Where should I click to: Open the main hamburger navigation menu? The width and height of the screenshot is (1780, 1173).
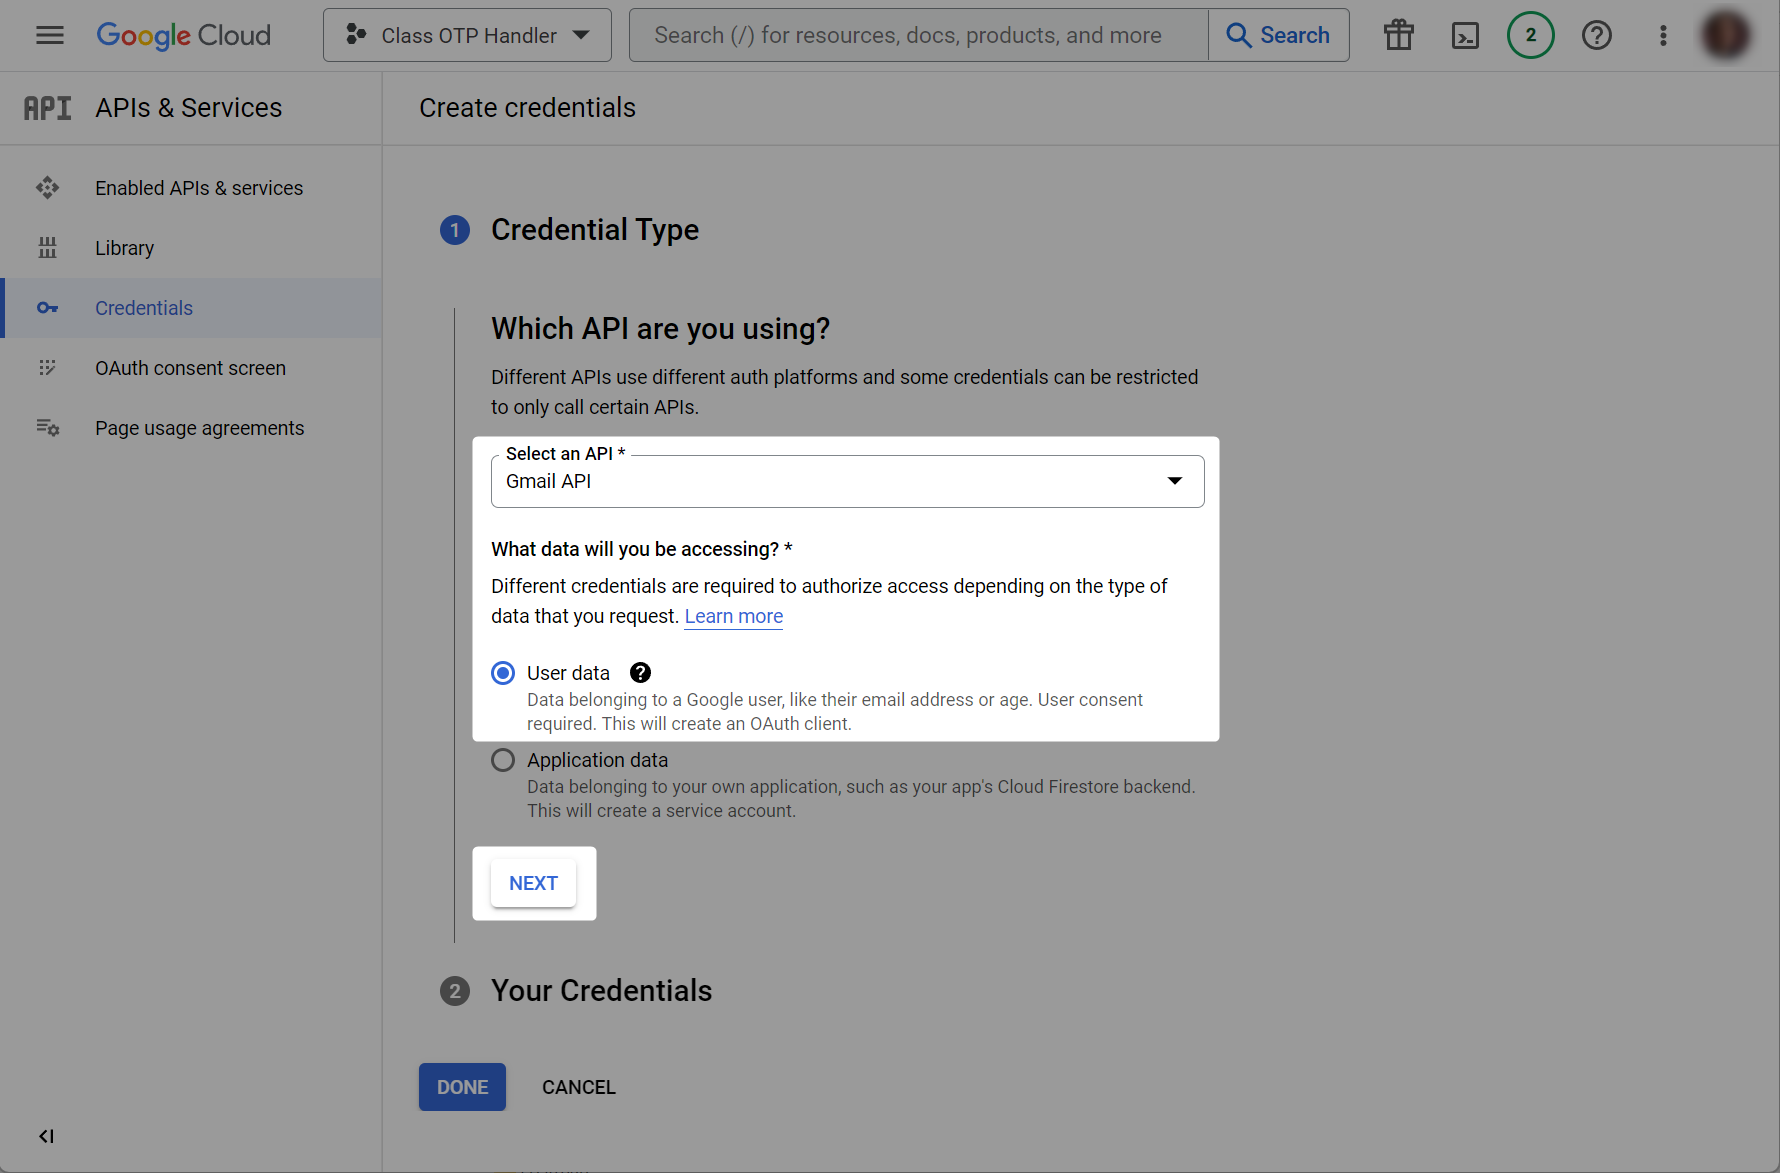tap(49, 35)
